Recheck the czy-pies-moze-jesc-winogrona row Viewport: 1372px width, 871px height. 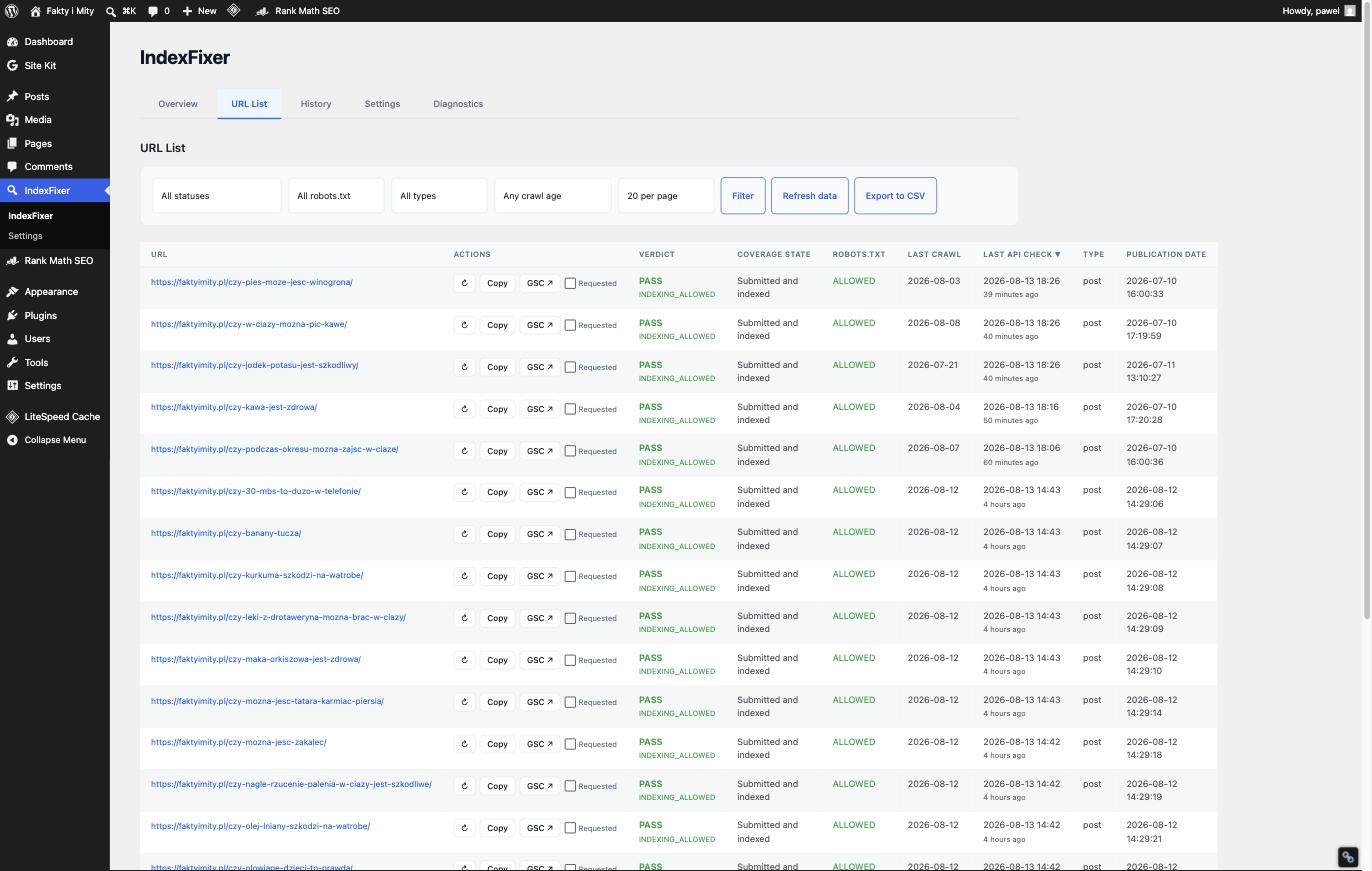464,283
